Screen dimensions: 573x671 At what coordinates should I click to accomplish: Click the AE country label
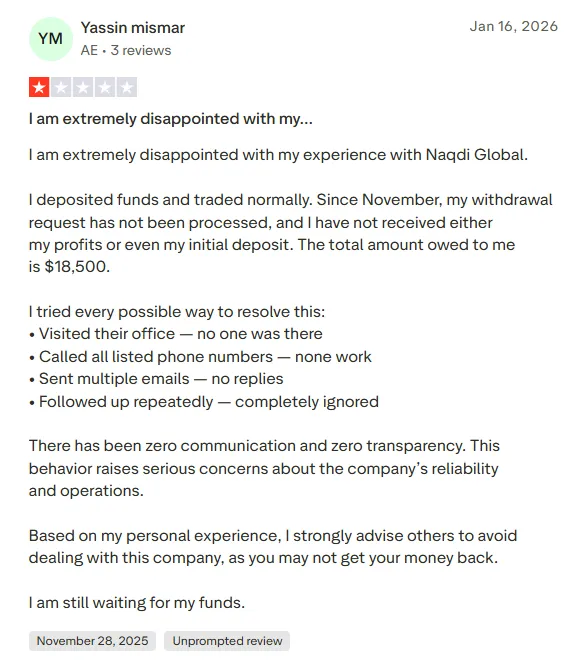[x=89, y=50]
